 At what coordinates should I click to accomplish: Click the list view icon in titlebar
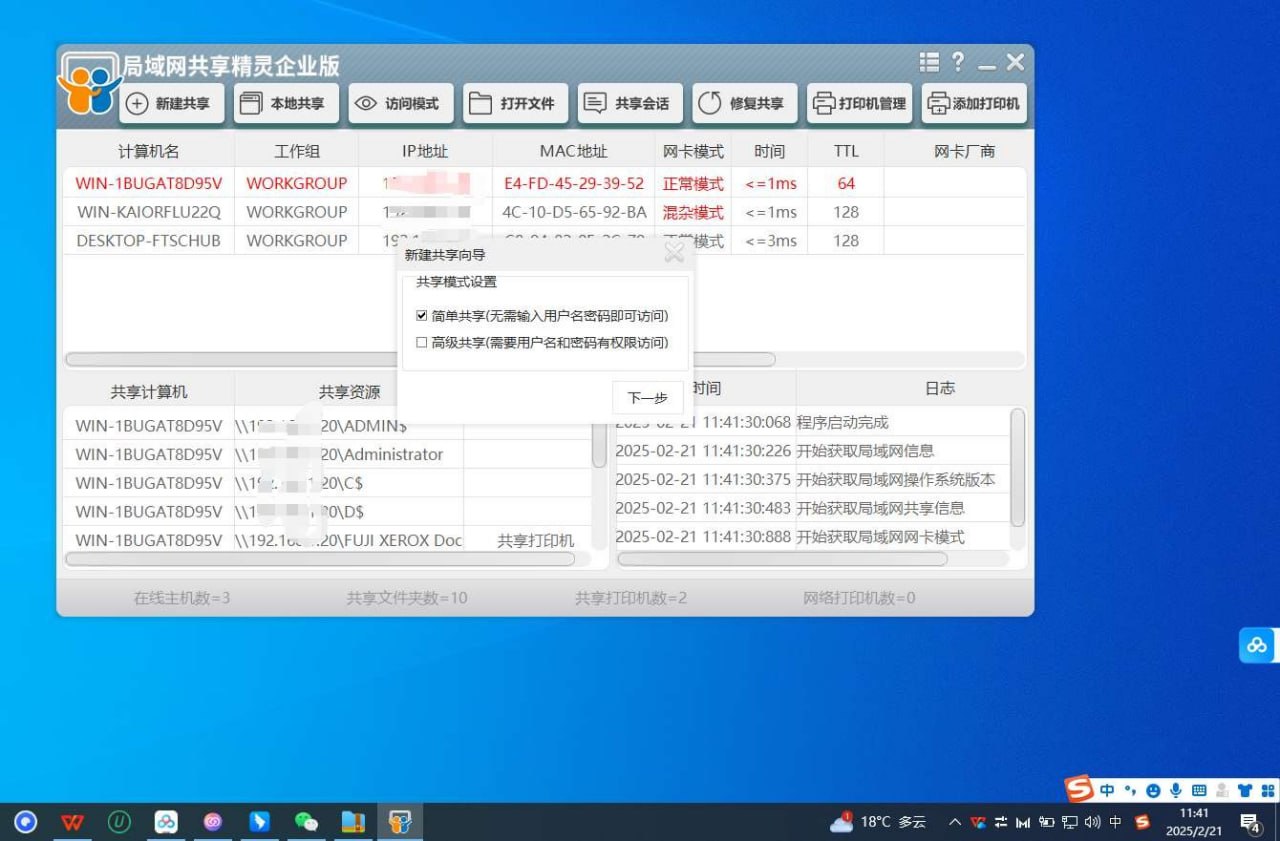[928, 62]
